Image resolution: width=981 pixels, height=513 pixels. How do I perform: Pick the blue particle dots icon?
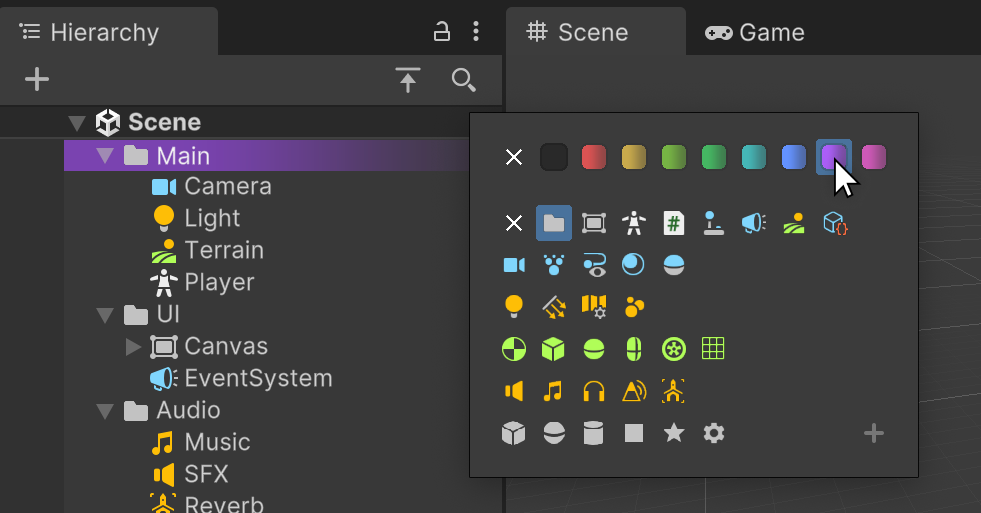(x=554, y=265)
